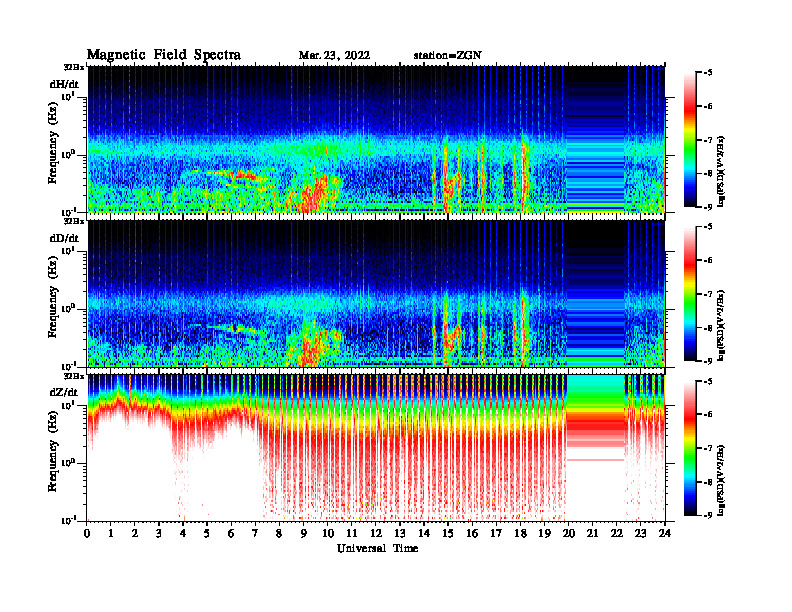Click the dZ/dt color scale bar
The image size is (792, 612).
coord(690,448)
